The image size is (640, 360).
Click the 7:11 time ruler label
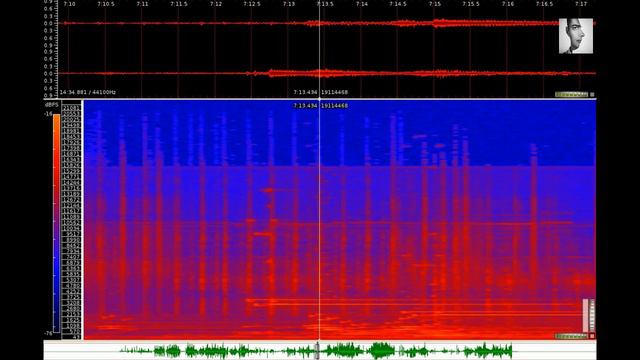click(142, 4)
